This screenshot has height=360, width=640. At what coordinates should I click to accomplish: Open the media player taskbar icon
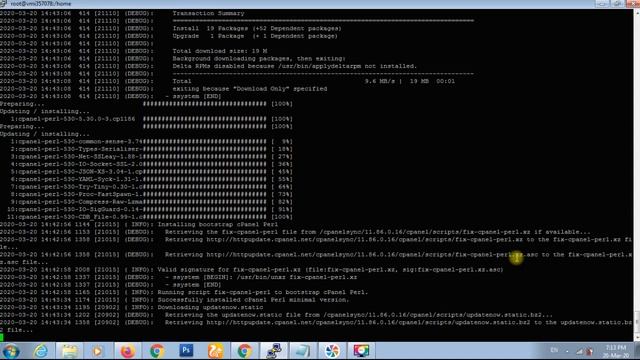click(98, 351)
